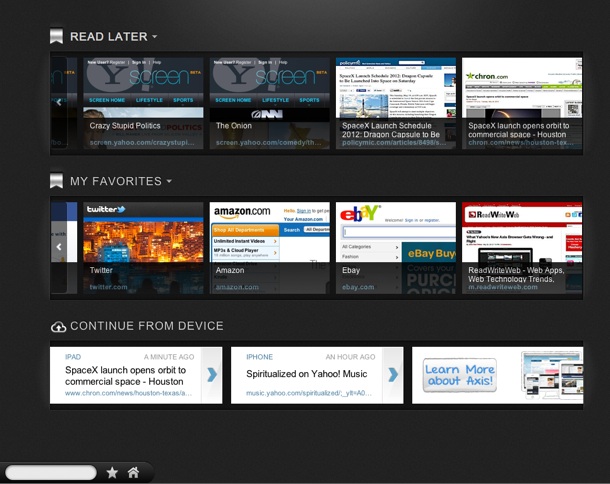Show previous My Favorites items with left arrow
This screenshot has width=610, height=484.
(x=59, y=247)
